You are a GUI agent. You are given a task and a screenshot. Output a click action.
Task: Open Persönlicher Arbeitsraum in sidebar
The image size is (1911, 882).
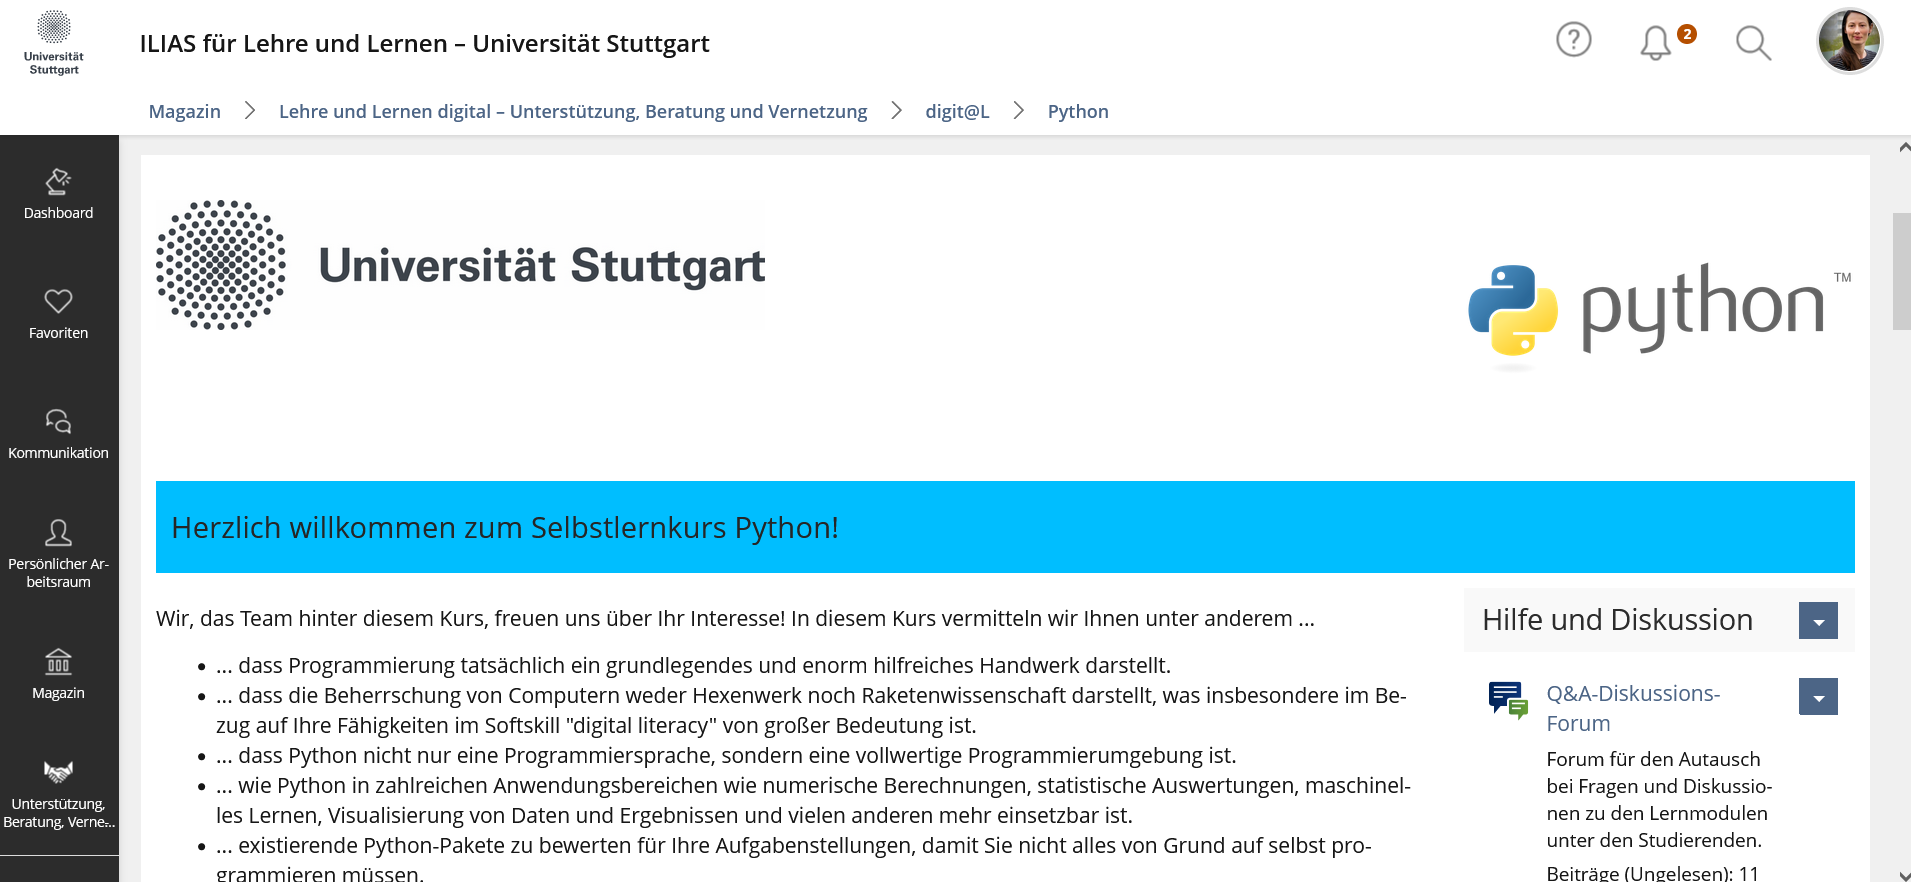click(58, 555)
